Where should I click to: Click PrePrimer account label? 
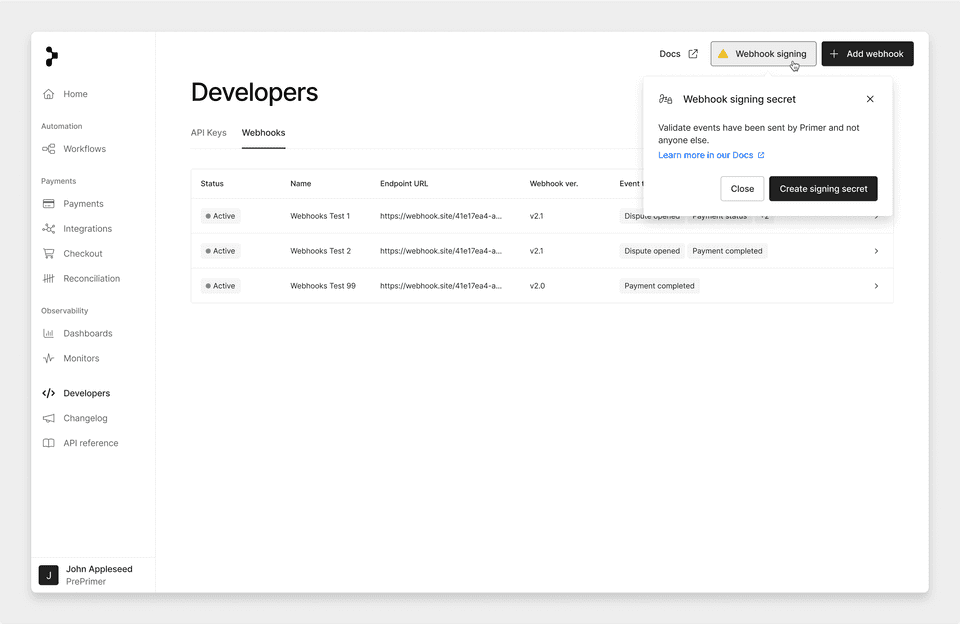(x=86, y=582)
